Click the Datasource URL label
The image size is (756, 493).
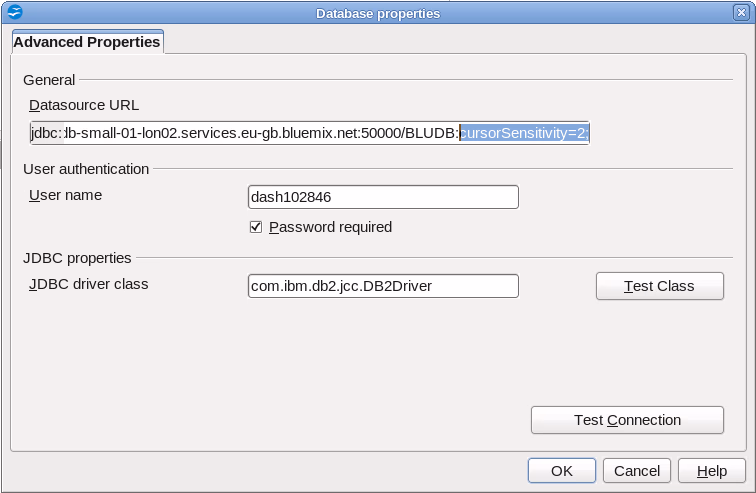tap(84, 105)
